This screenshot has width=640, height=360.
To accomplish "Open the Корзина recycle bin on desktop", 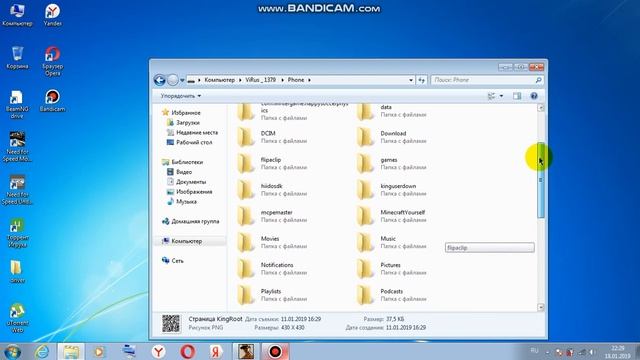I will (x=17, y=58).
